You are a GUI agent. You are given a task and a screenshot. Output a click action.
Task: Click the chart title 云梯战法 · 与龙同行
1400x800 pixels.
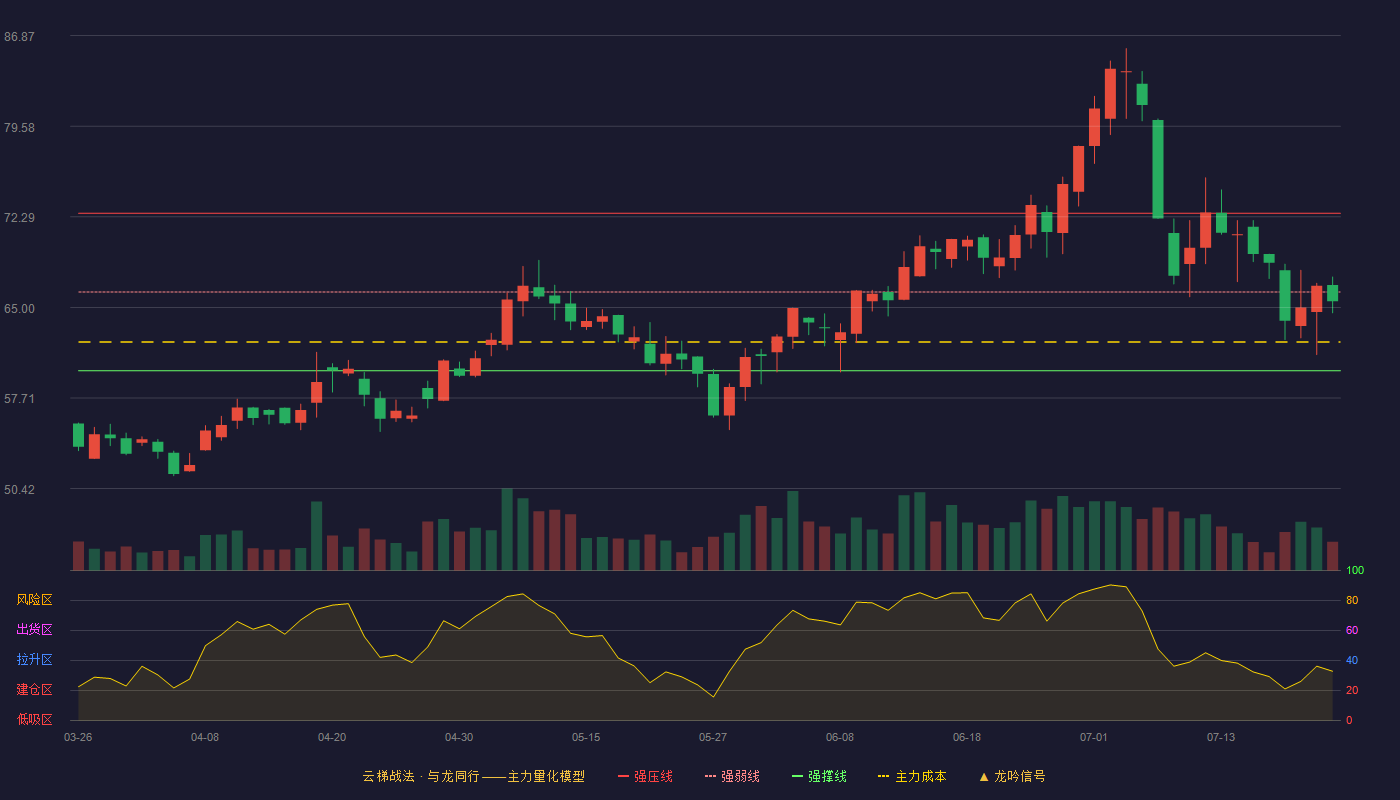[420, 776]
